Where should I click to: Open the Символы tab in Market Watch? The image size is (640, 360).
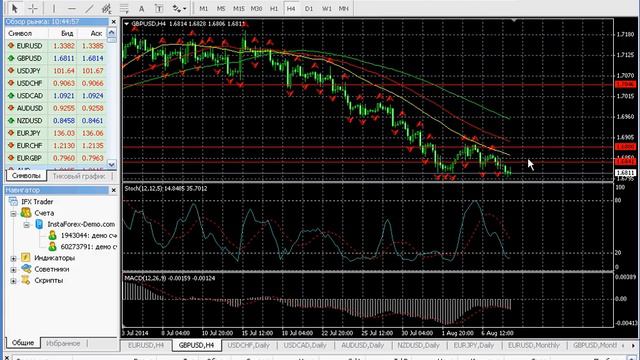[26, 176]
